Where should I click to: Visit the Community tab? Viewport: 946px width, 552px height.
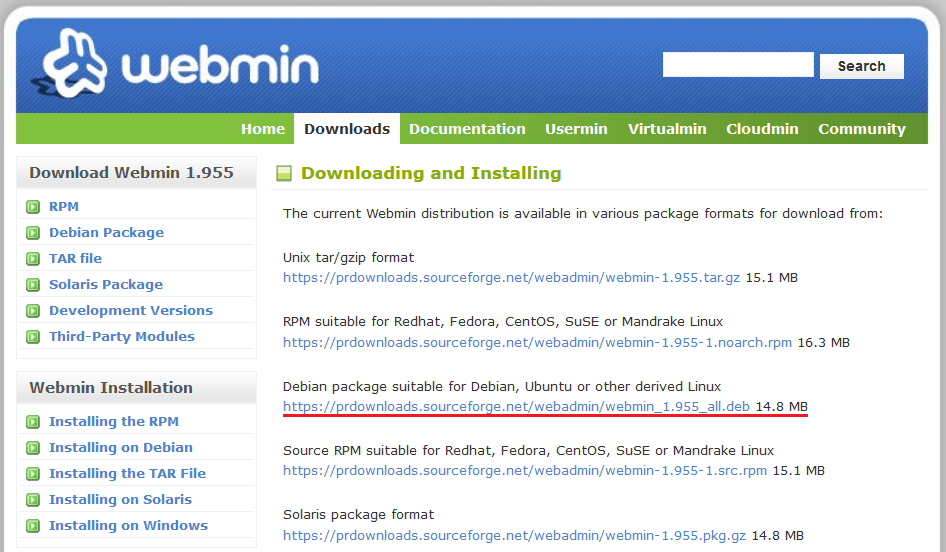coord(862,128)
